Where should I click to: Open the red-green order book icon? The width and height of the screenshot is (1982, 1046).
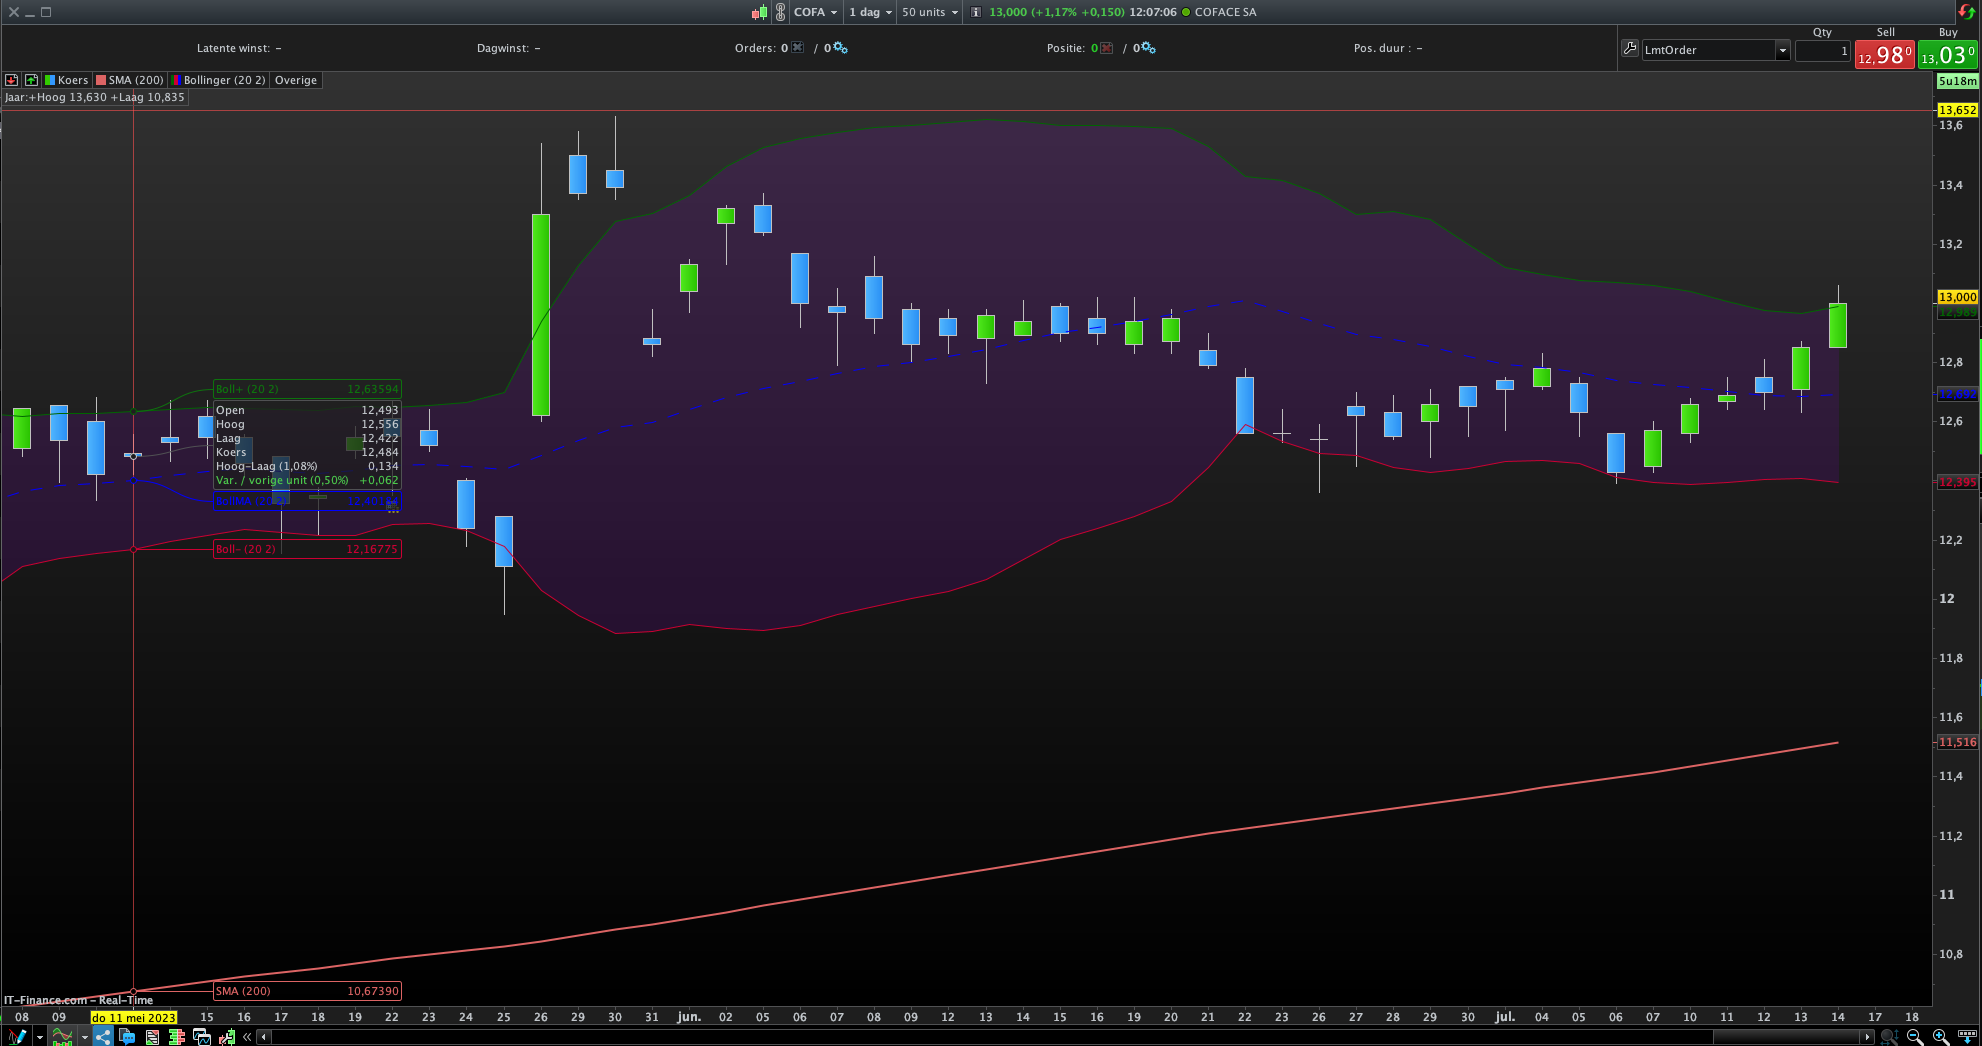(x=177, y=1037)
